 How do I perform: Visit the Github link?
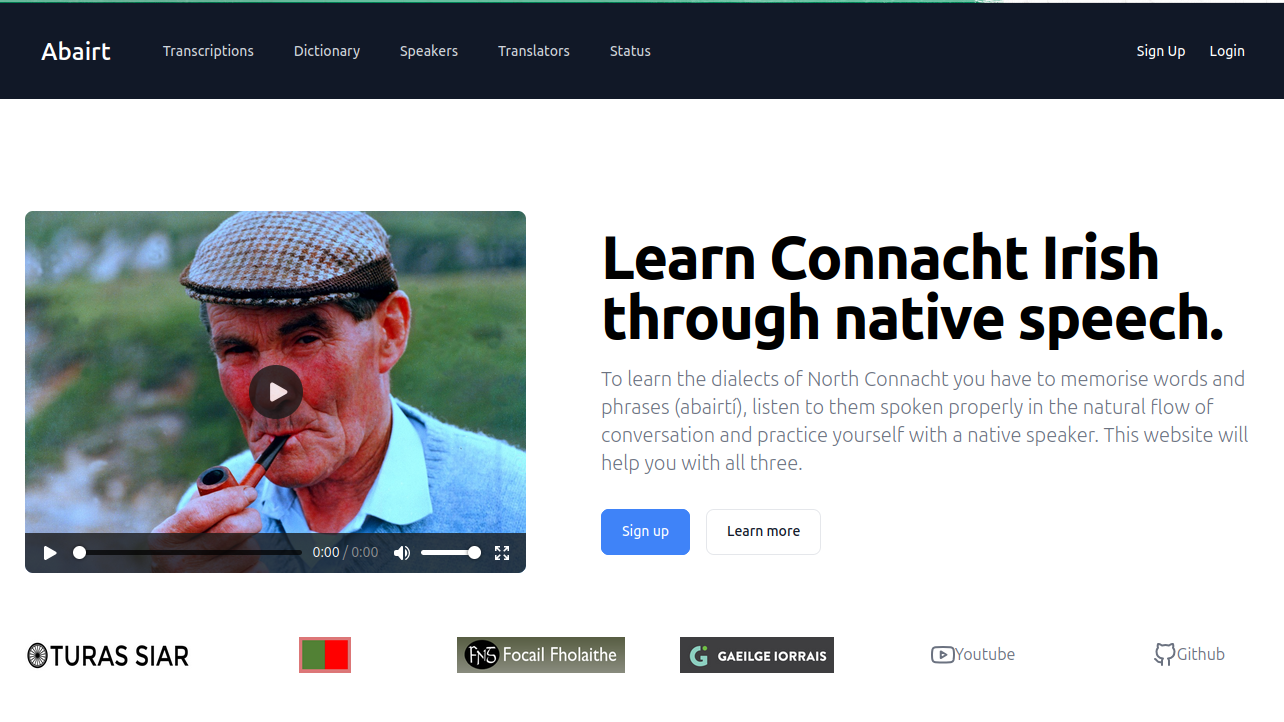tap(1189, 655)
